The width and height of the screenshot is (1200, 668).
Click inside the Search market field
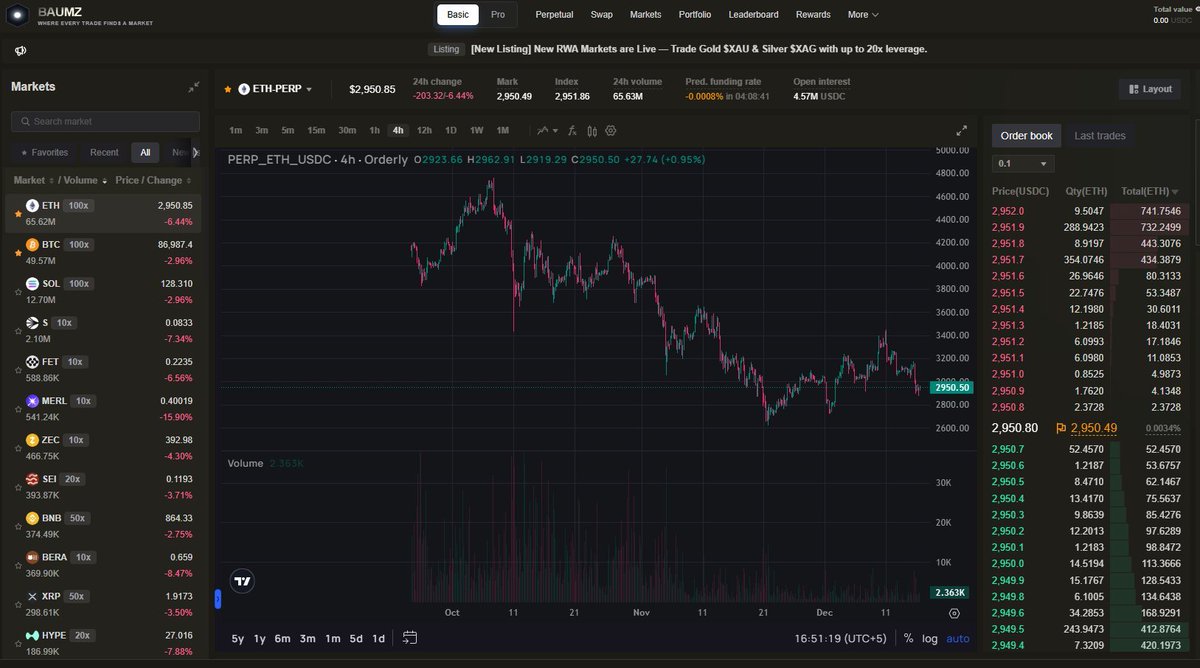coord(104,121)
